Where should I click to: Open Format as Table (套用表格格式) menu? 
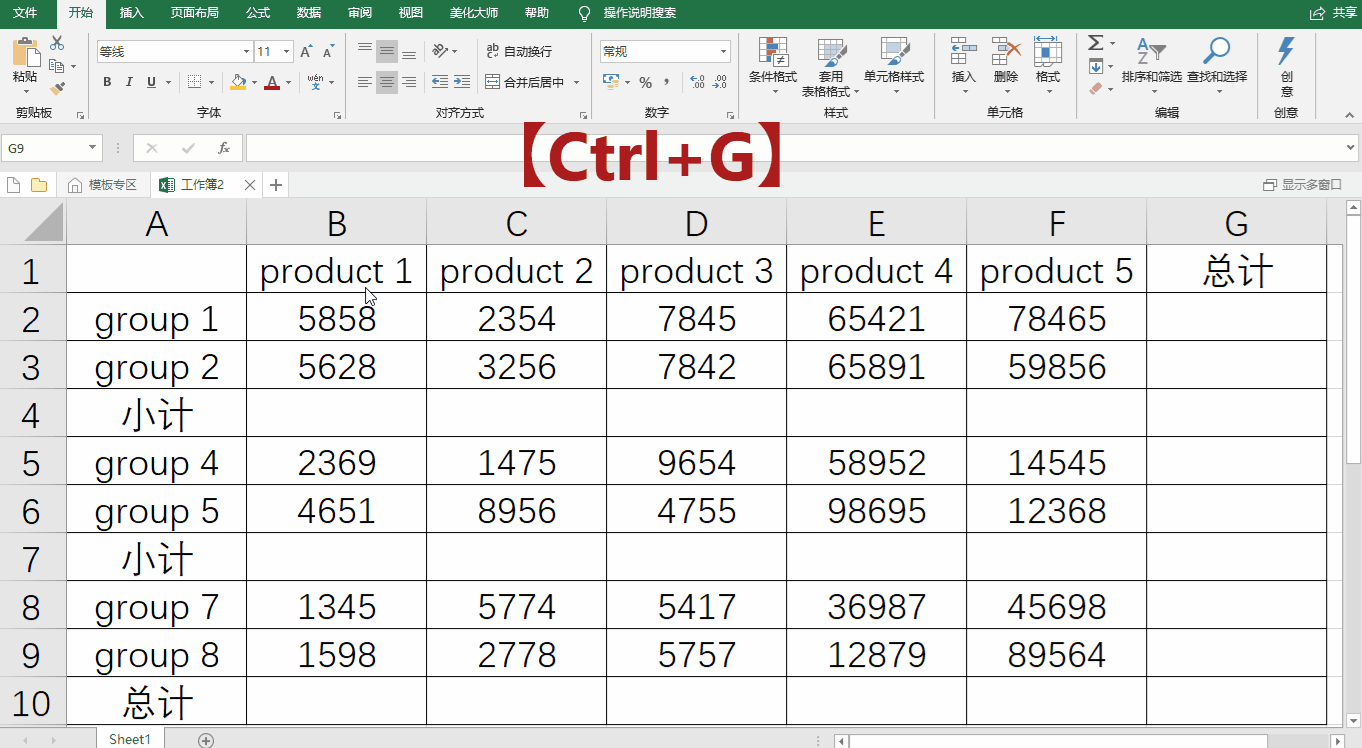(831, 67)
